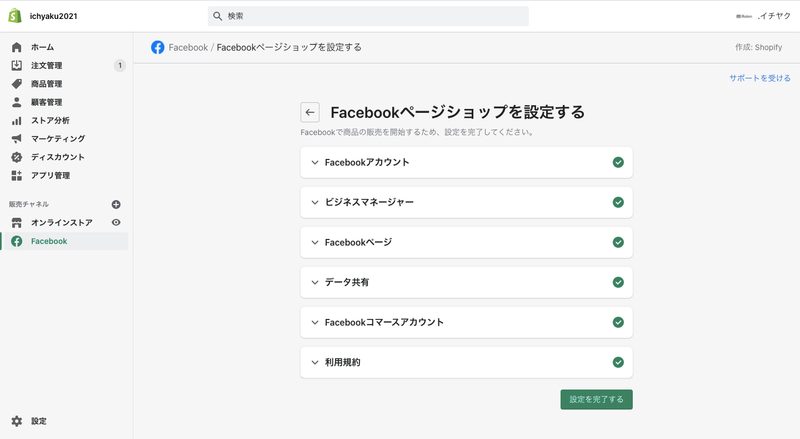Click the ディスカウント discount badge icon

click(x=16, y=157)
